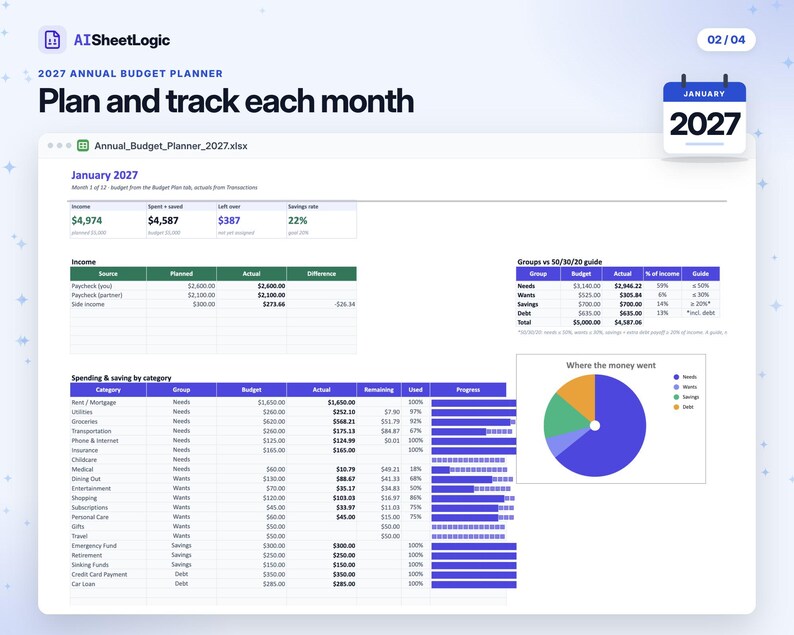This screenshot has height=635, width=794.
Task: Click the AISheetLogic brand name text
Action: 122,40
